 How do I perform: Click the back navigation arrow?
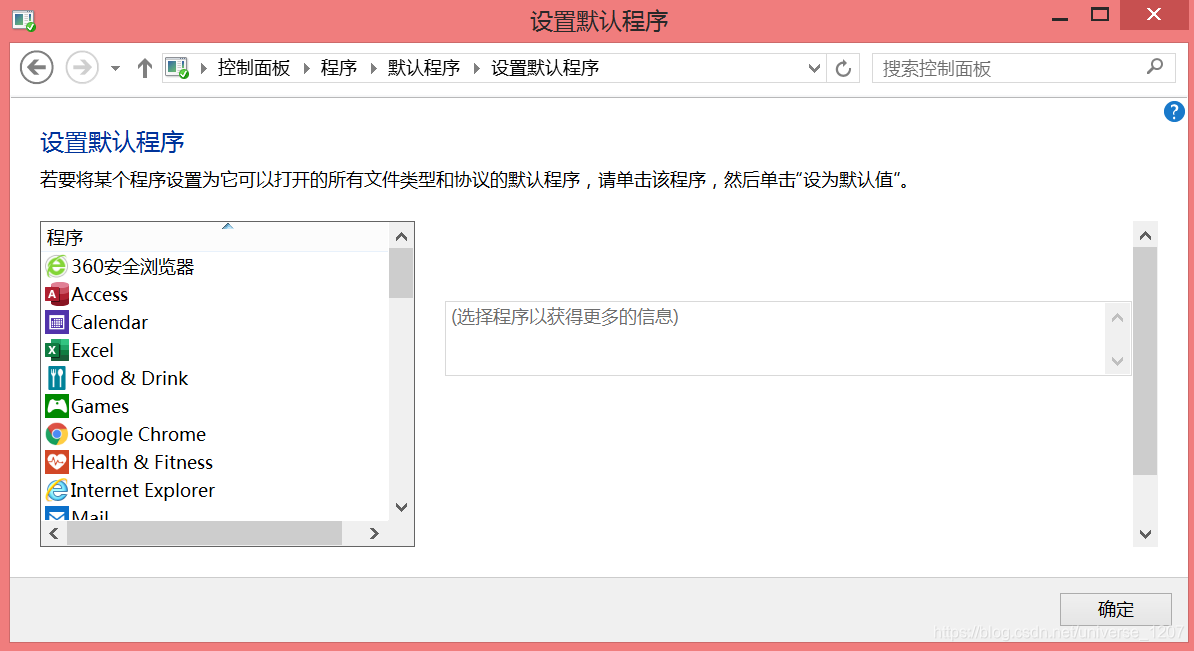[36, 68]
